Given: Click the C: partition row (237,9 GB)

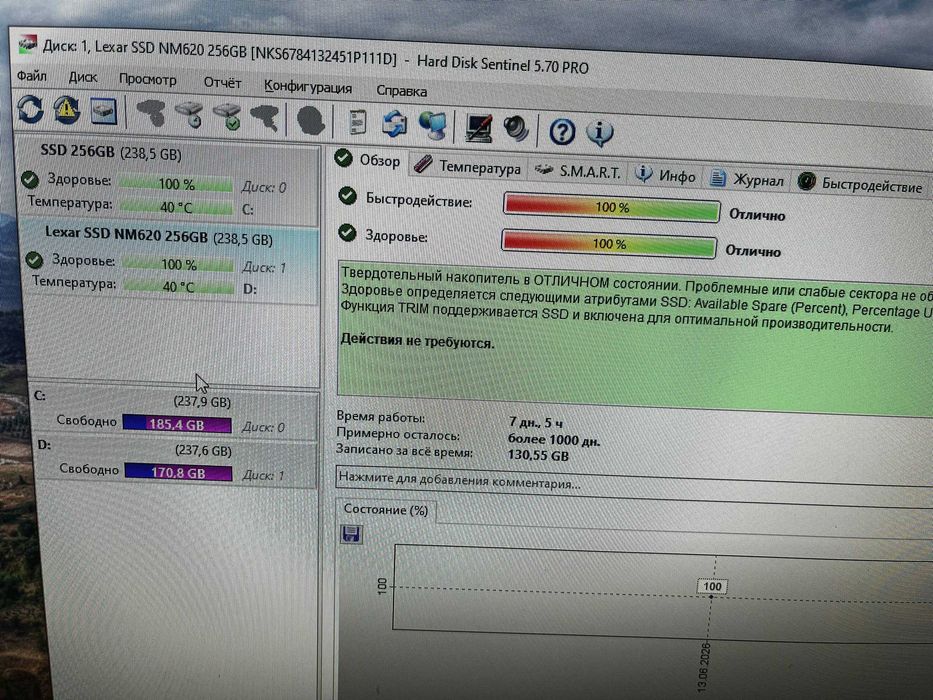Looking at the screenshot, I should [173, 414].
